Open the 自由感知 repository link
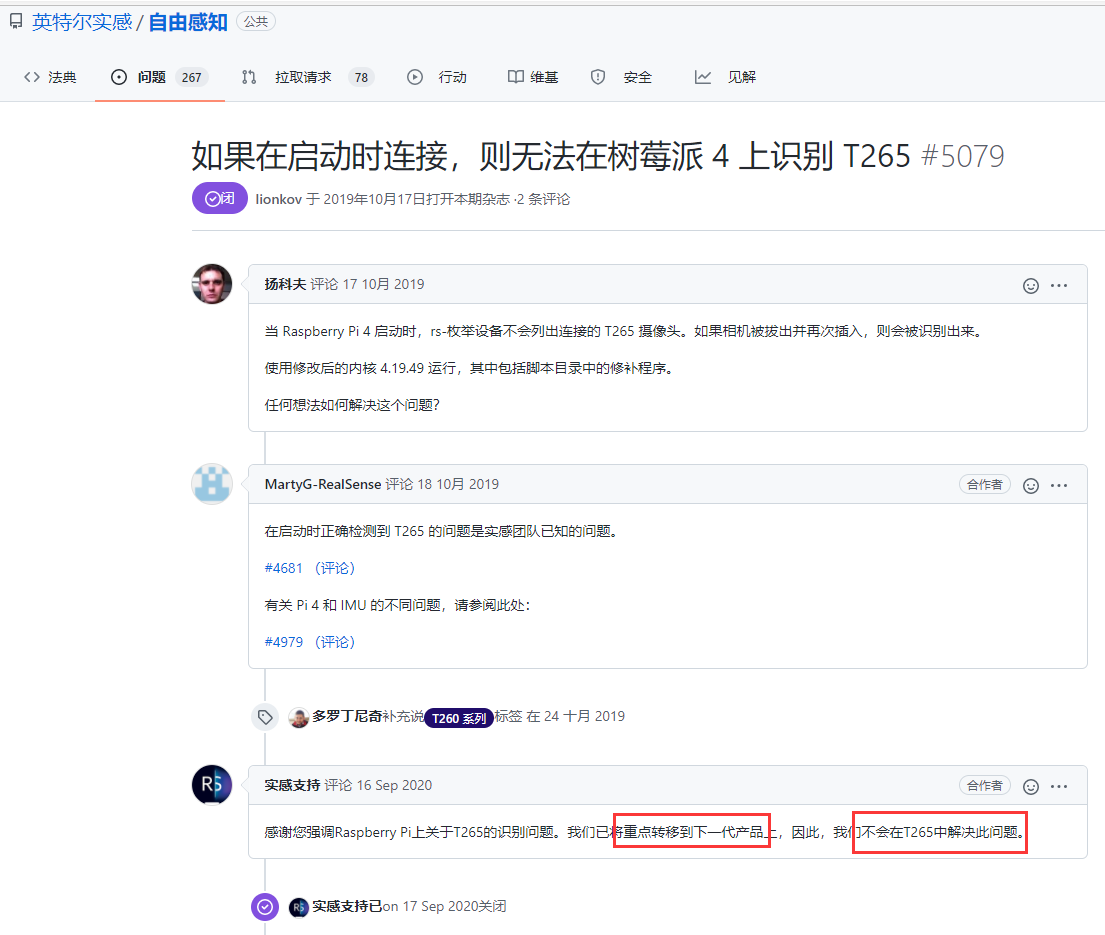 (187, 22)
